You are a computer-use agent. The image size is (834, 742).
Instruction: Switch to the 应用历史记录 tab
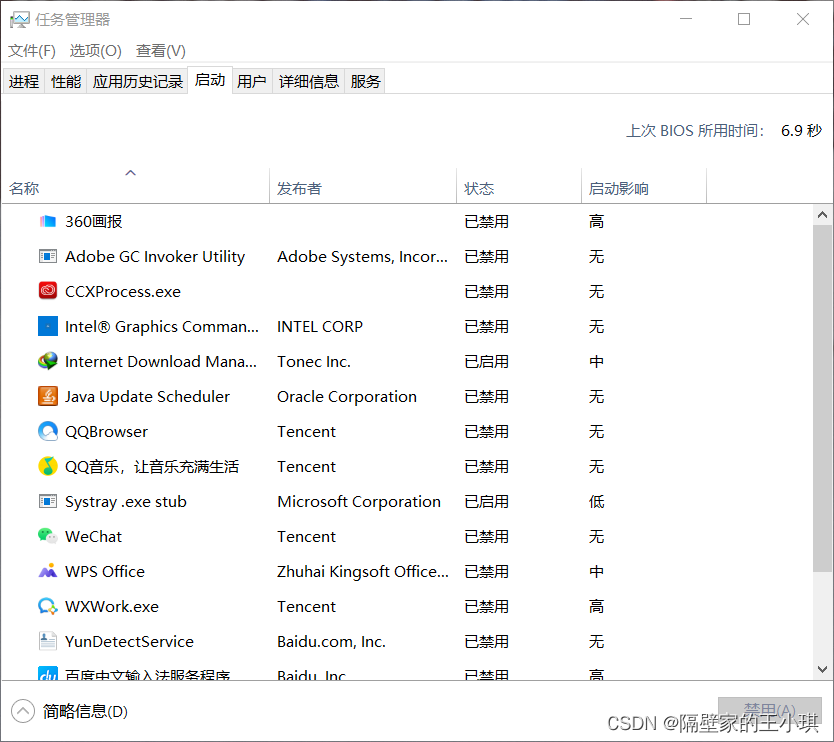click(x=138, y=81)
